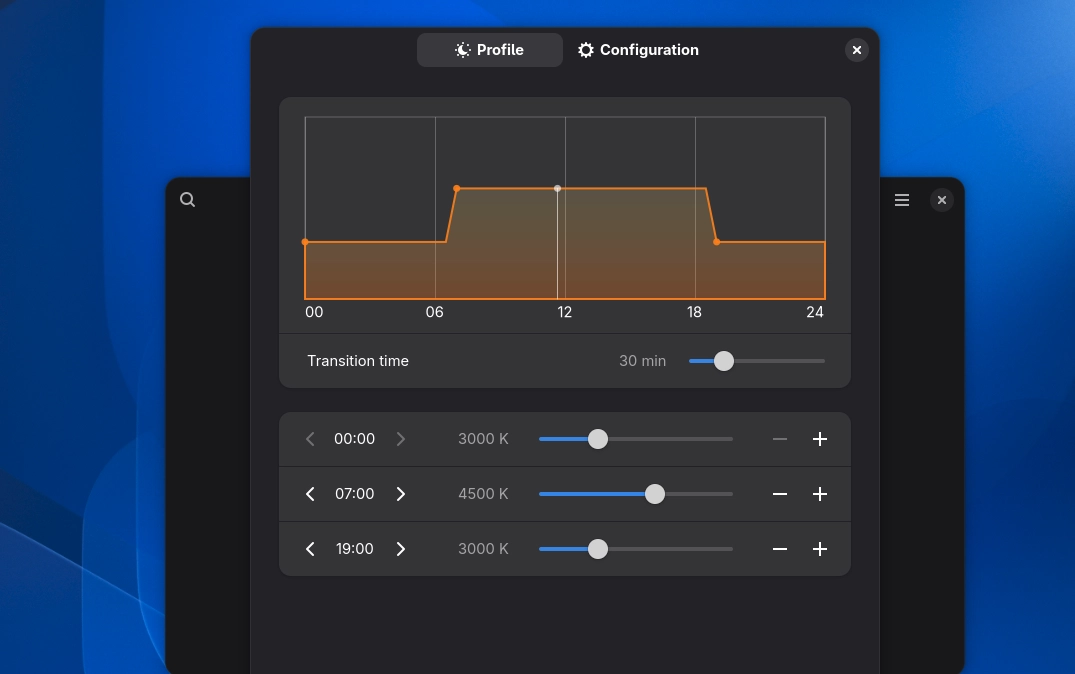
Task: Move the 19:00 time later
Action: 400,549
